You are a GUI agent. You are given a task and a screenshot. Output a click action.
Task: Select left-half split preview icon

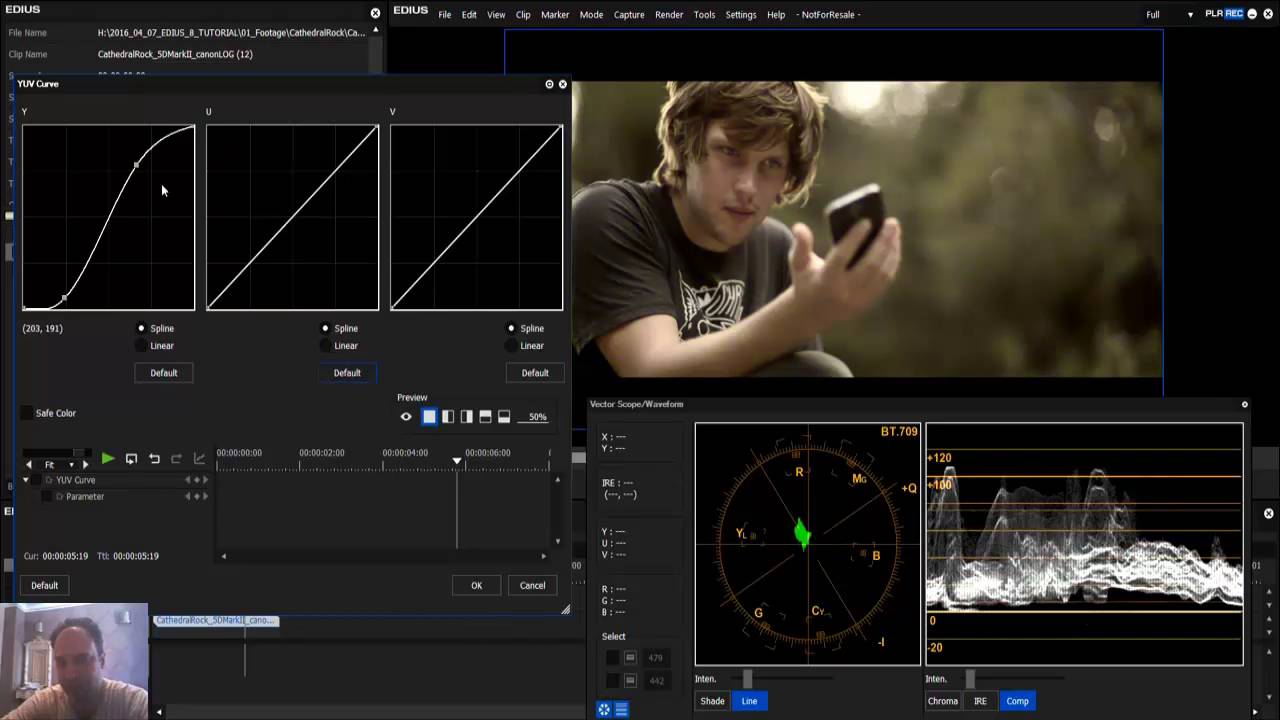[x=448, y=417]
